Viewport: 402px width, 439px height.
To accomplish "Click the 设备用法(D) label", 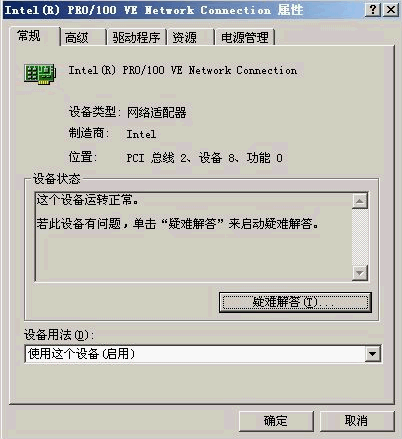I will 59,335.
